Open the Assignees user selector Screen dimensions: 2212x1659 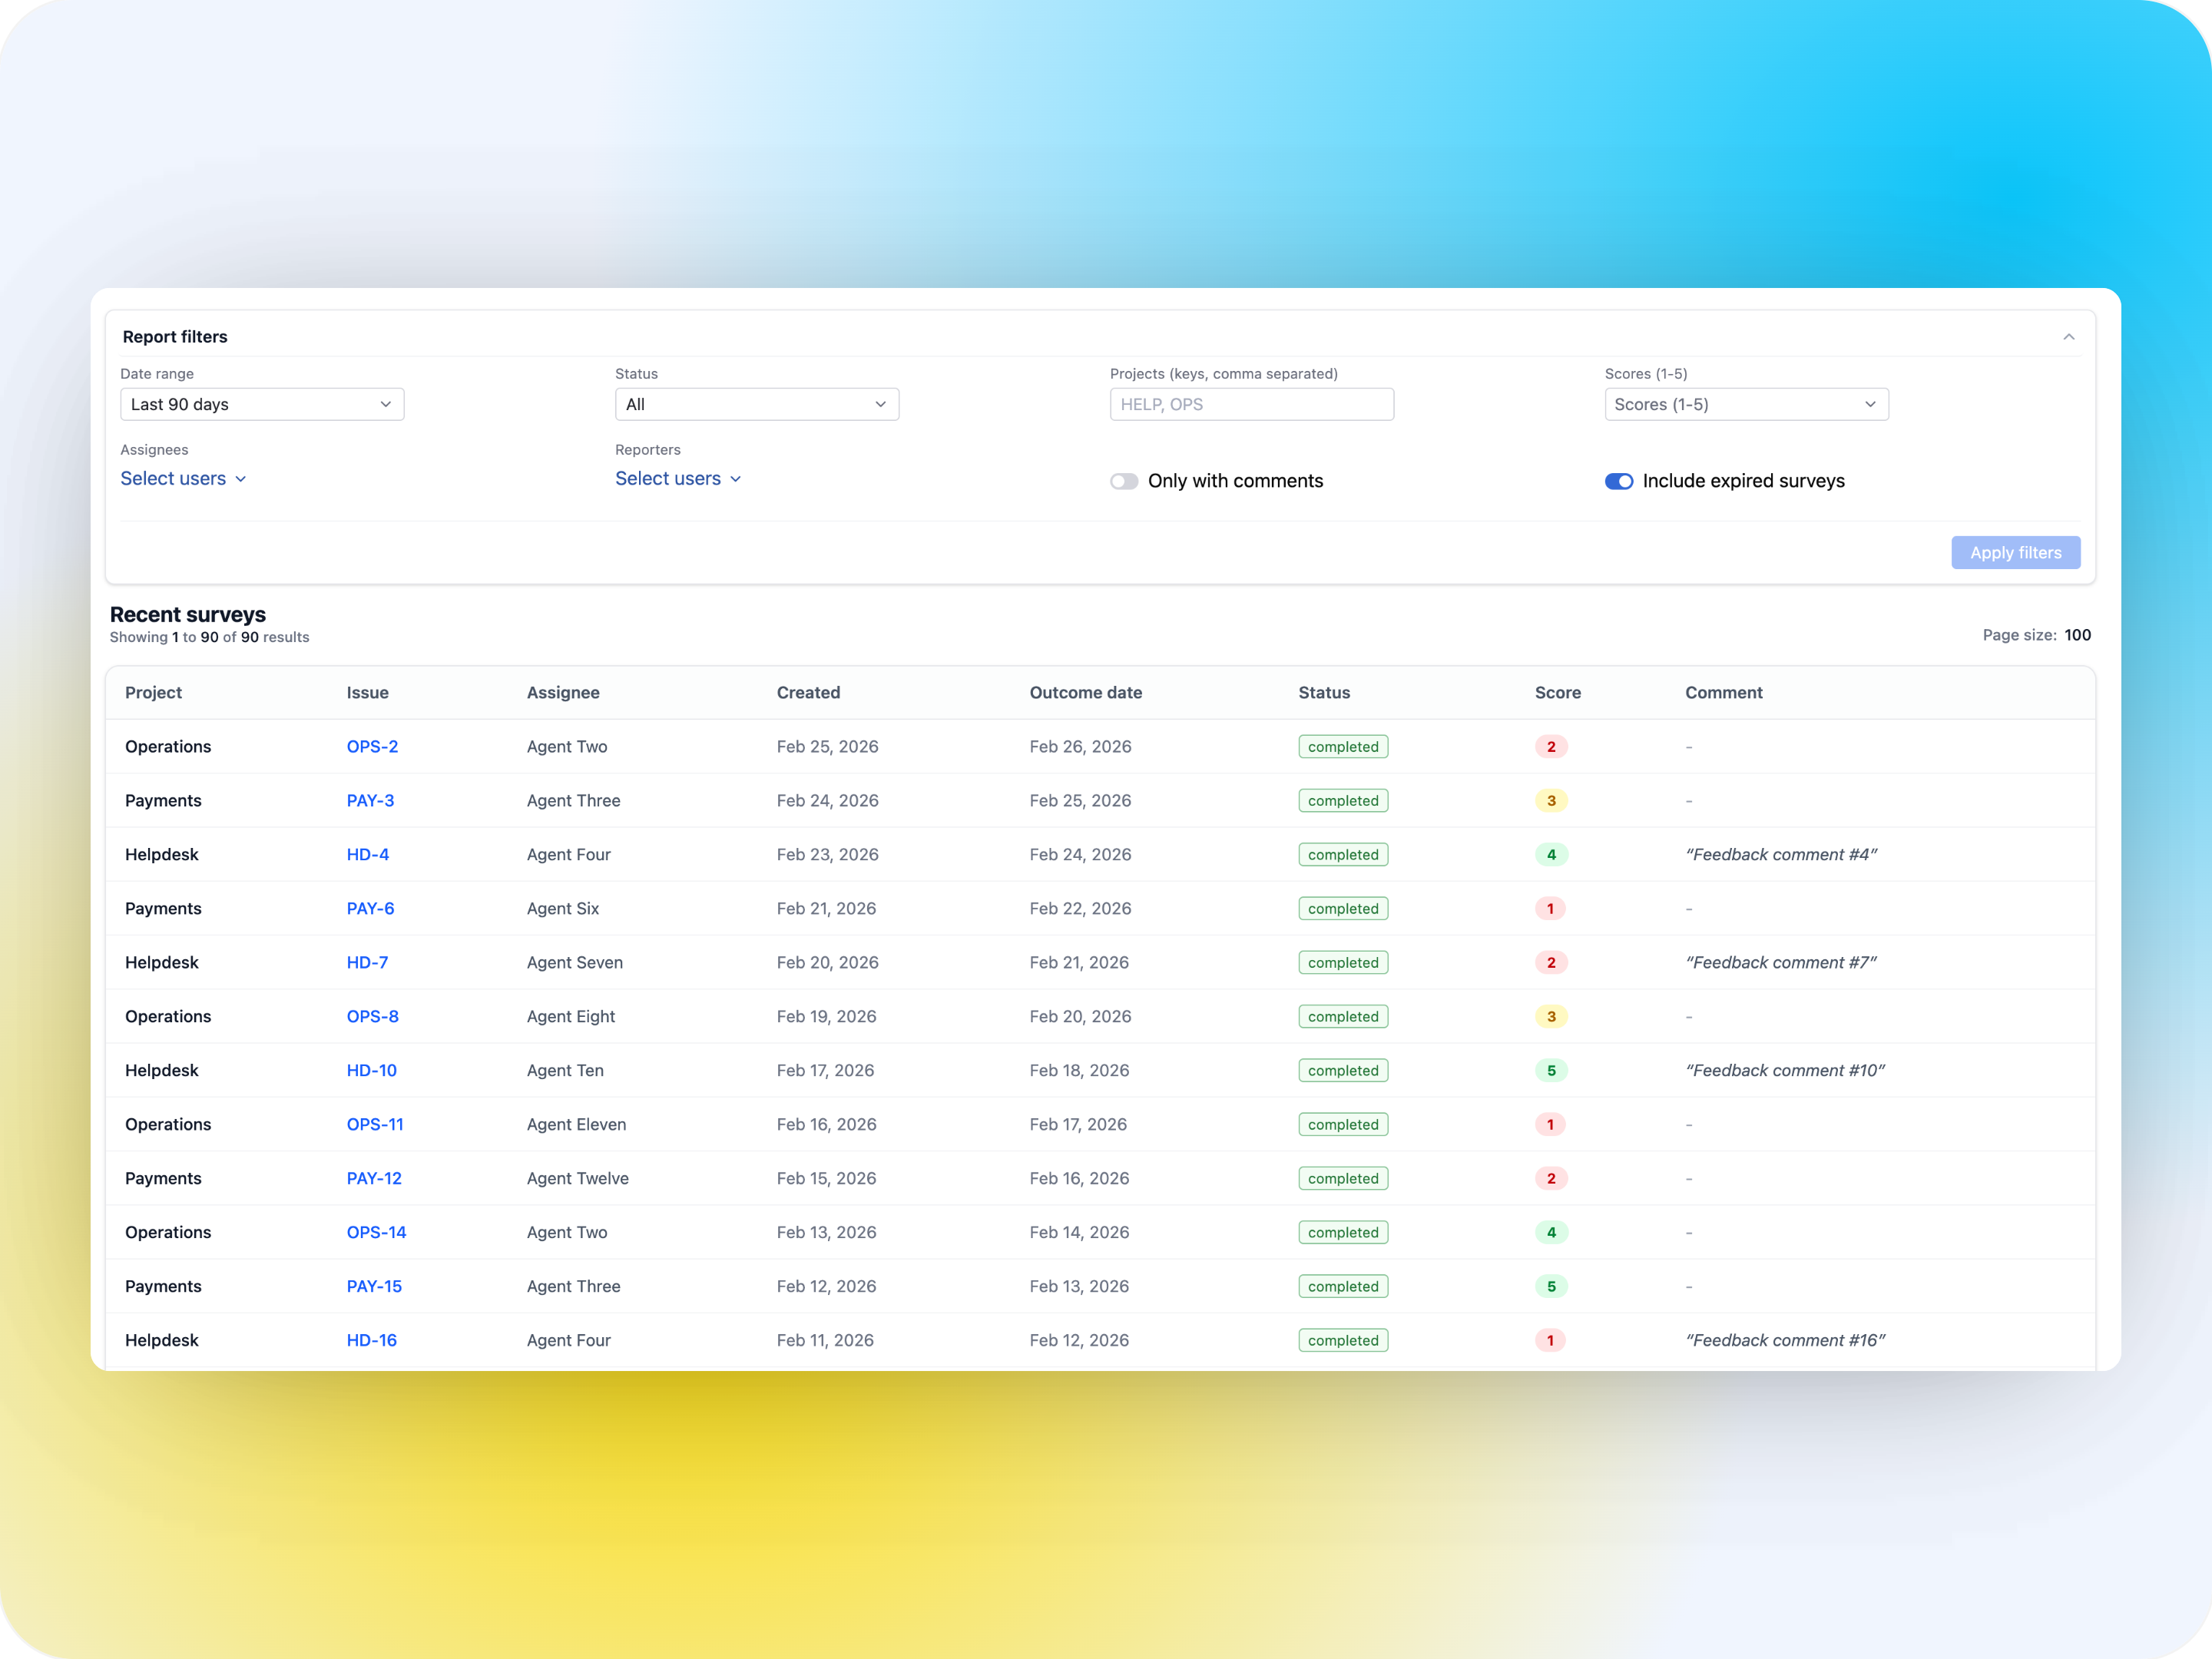click(183, 479)
